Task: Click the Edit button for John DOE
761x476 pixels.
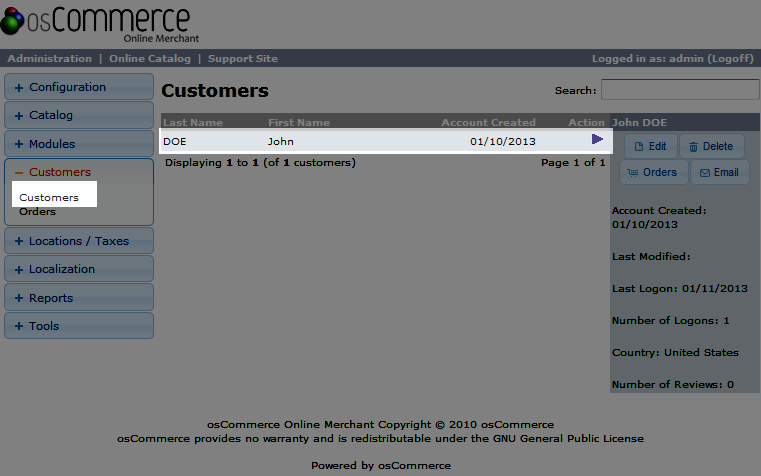Action: [650, 146]
